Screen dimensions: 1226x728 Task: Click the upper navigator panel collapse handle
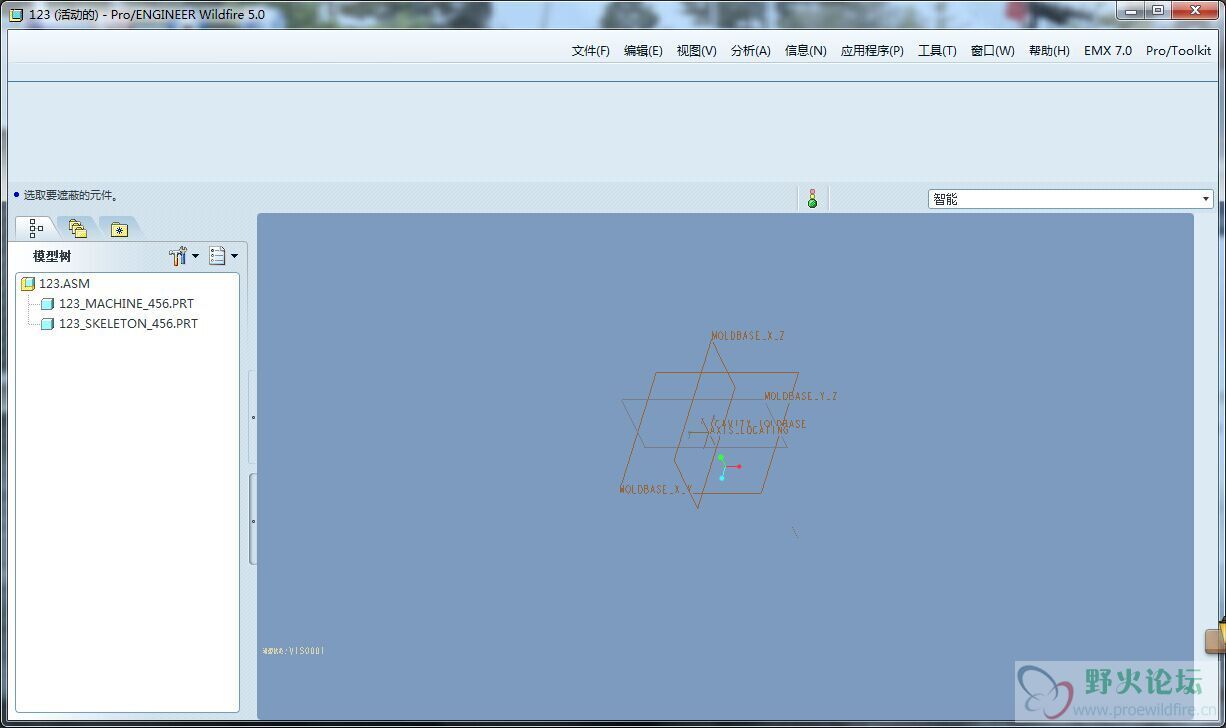click(252, 417)
